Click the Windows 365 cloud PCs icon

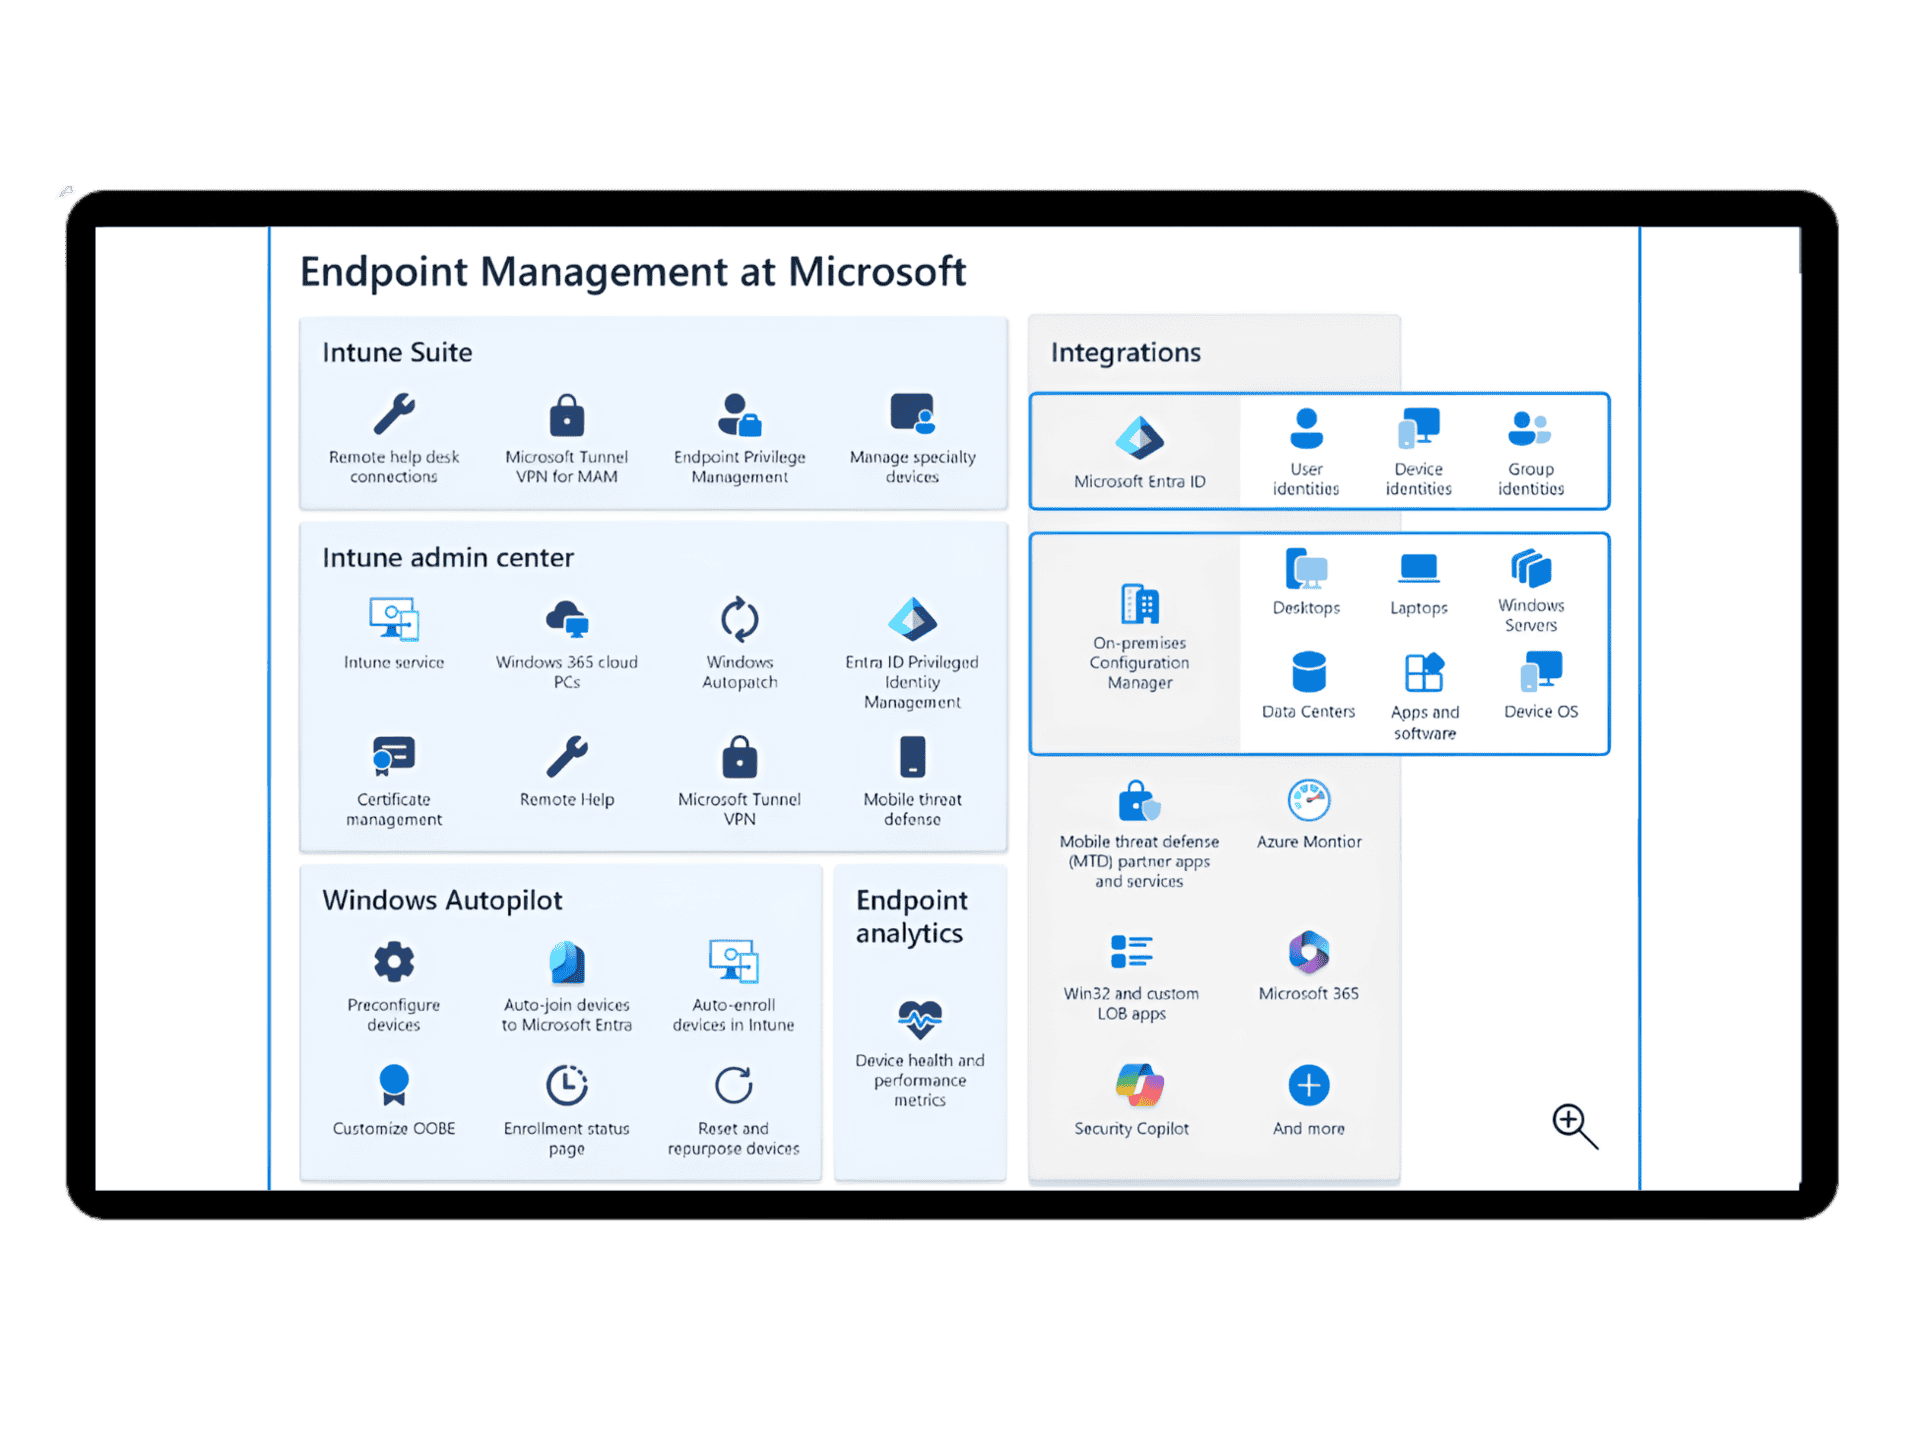tap(567, 619)
